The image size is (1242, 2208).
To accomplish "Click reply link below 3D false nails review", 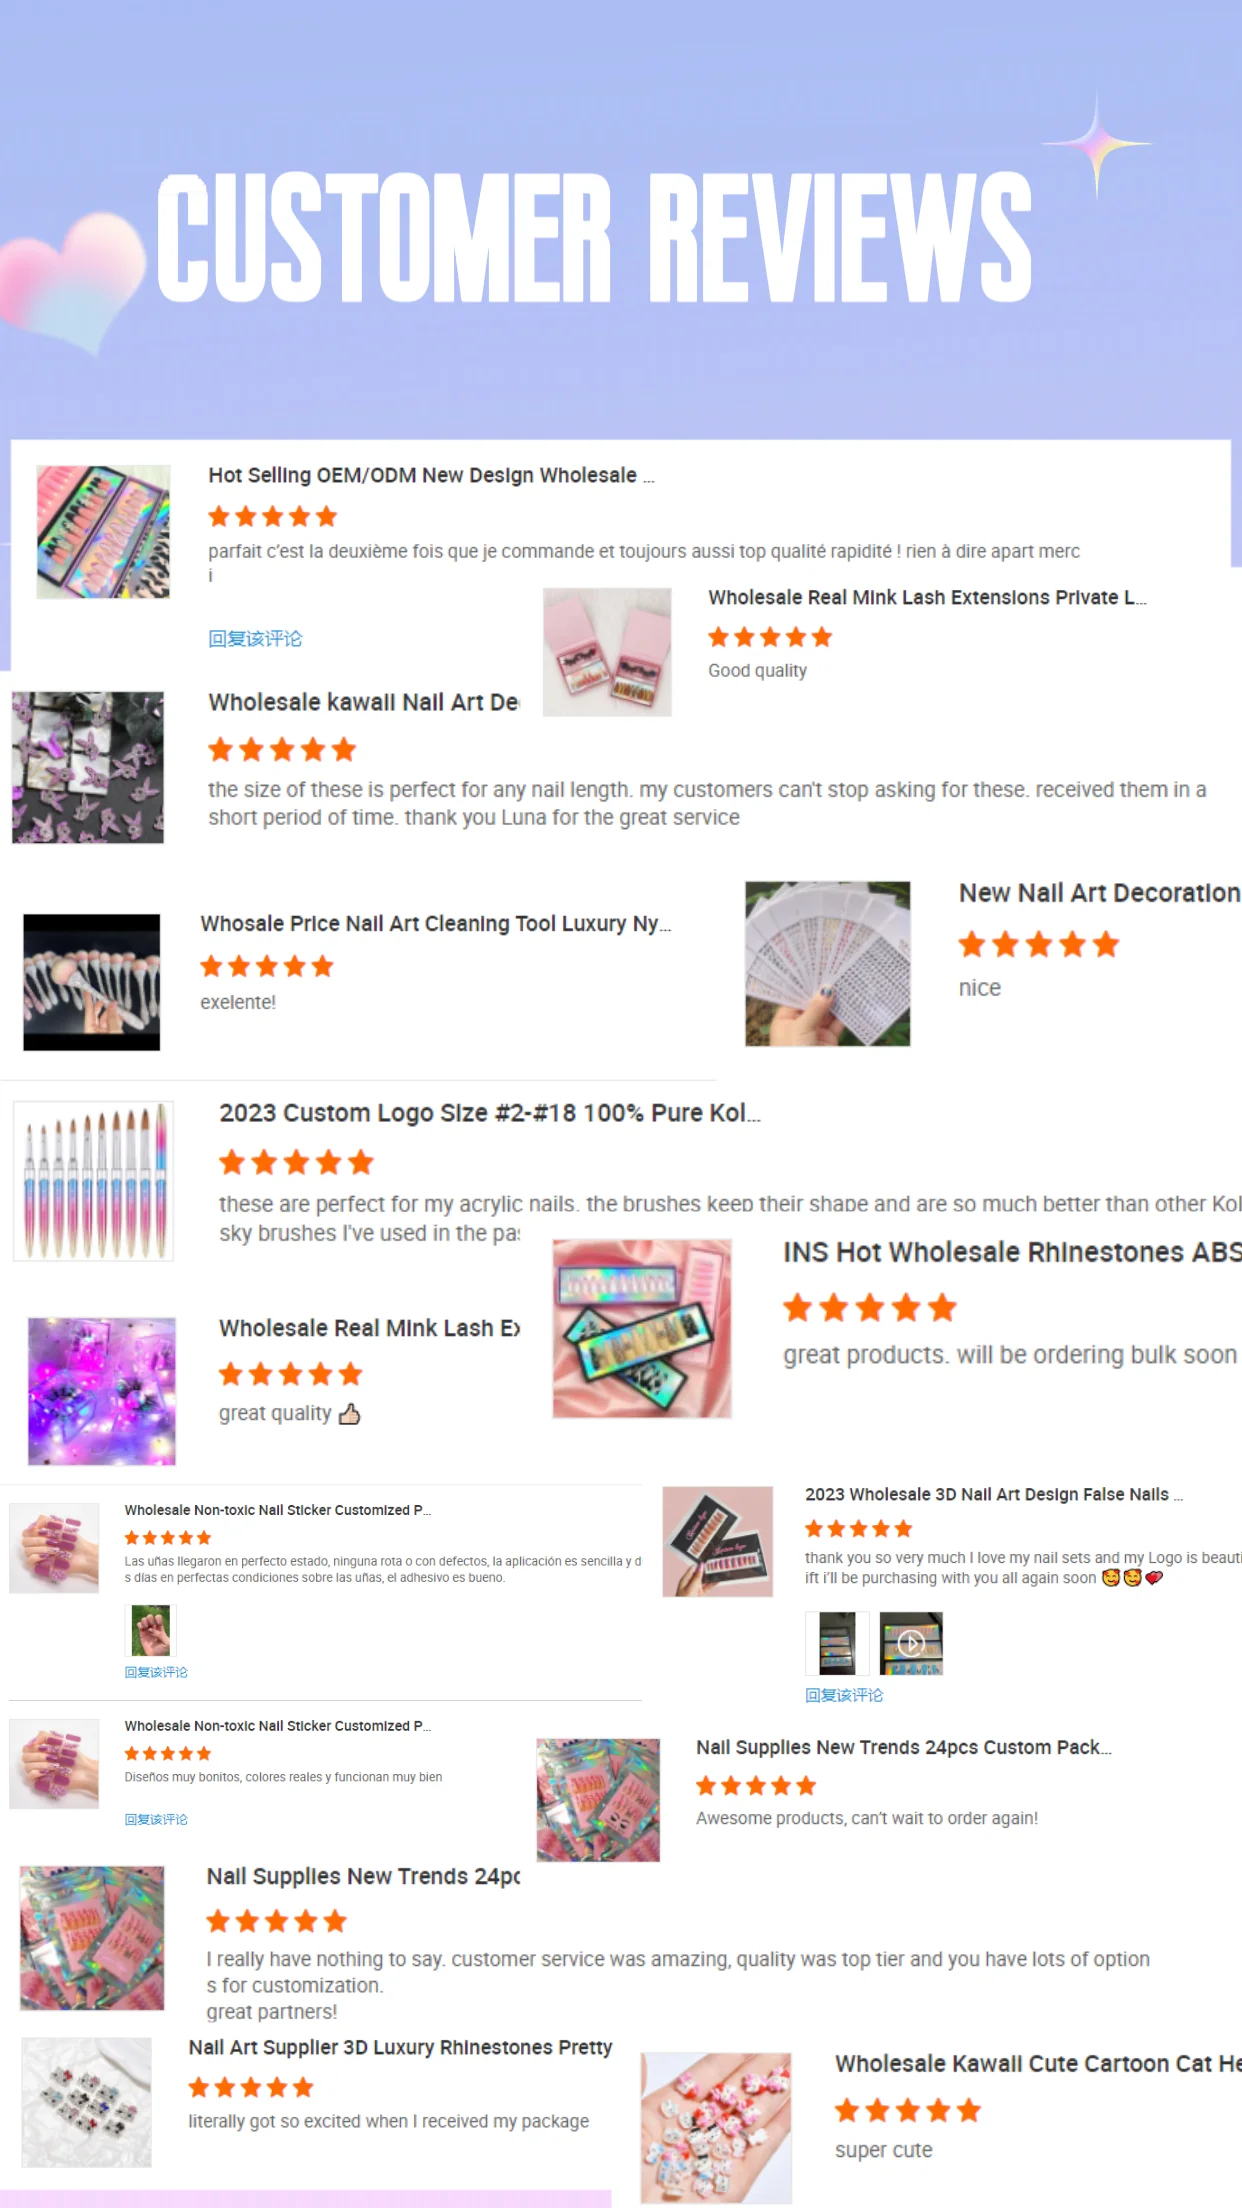I will tap(844, 1695).
